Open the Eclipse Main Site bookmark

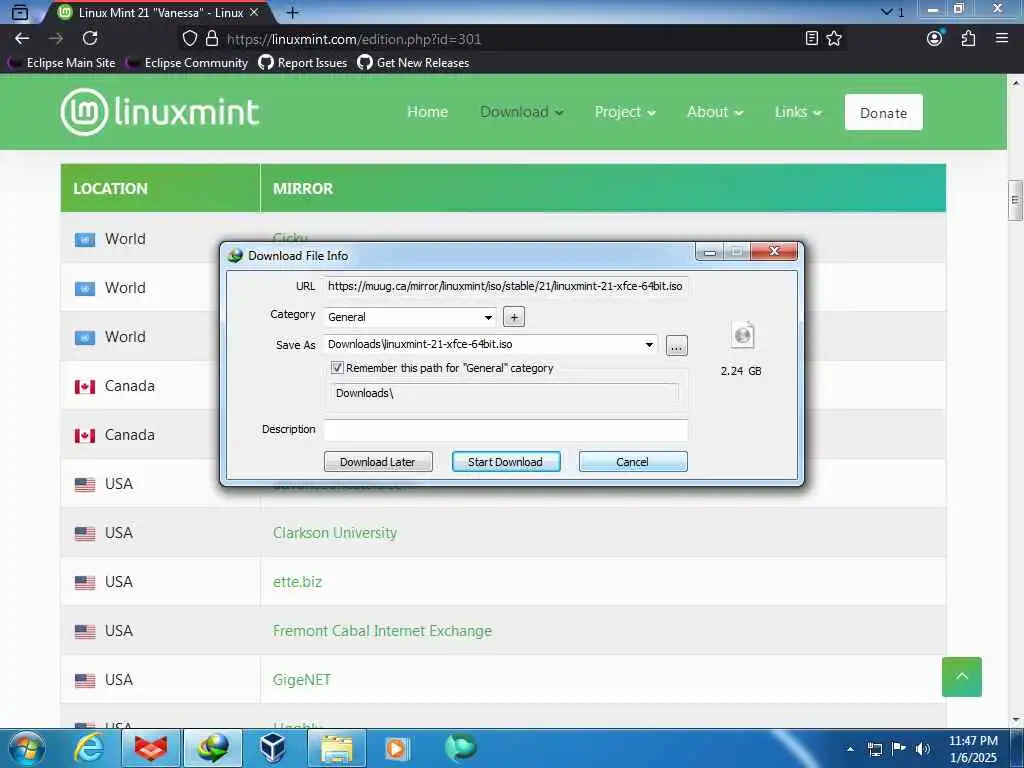tap(62, 63)
